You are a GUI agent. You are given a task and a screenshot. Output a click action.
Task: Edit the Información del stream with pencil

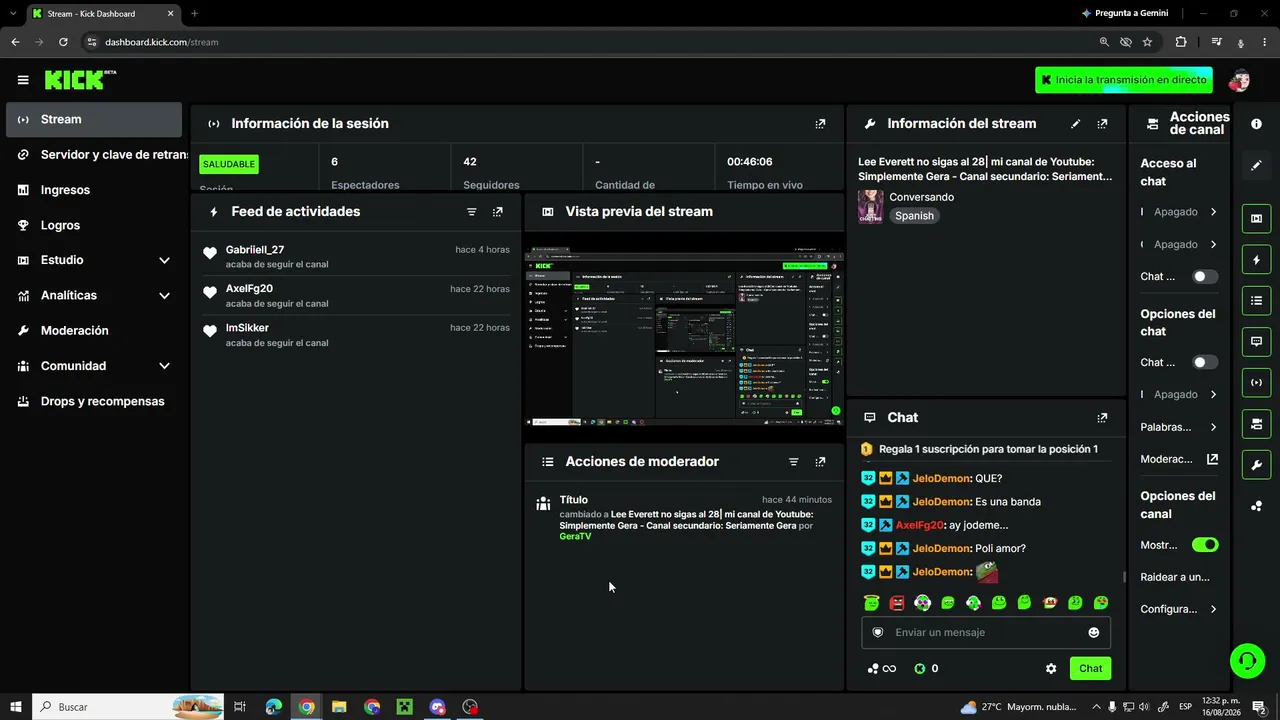(1076, 124)
